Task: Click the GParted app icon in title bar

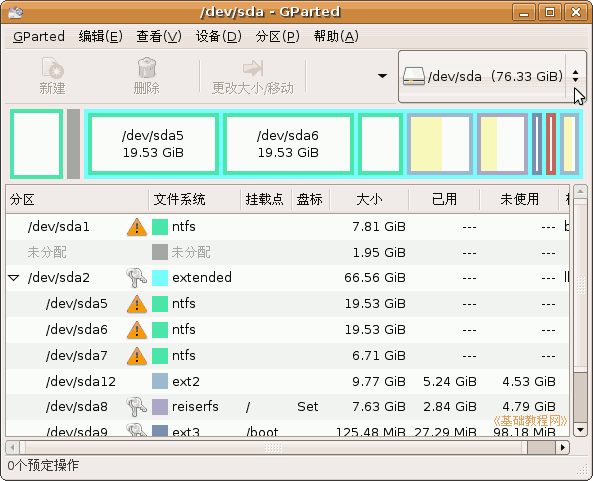Action: pyautogui.click(x=15, y=12)
